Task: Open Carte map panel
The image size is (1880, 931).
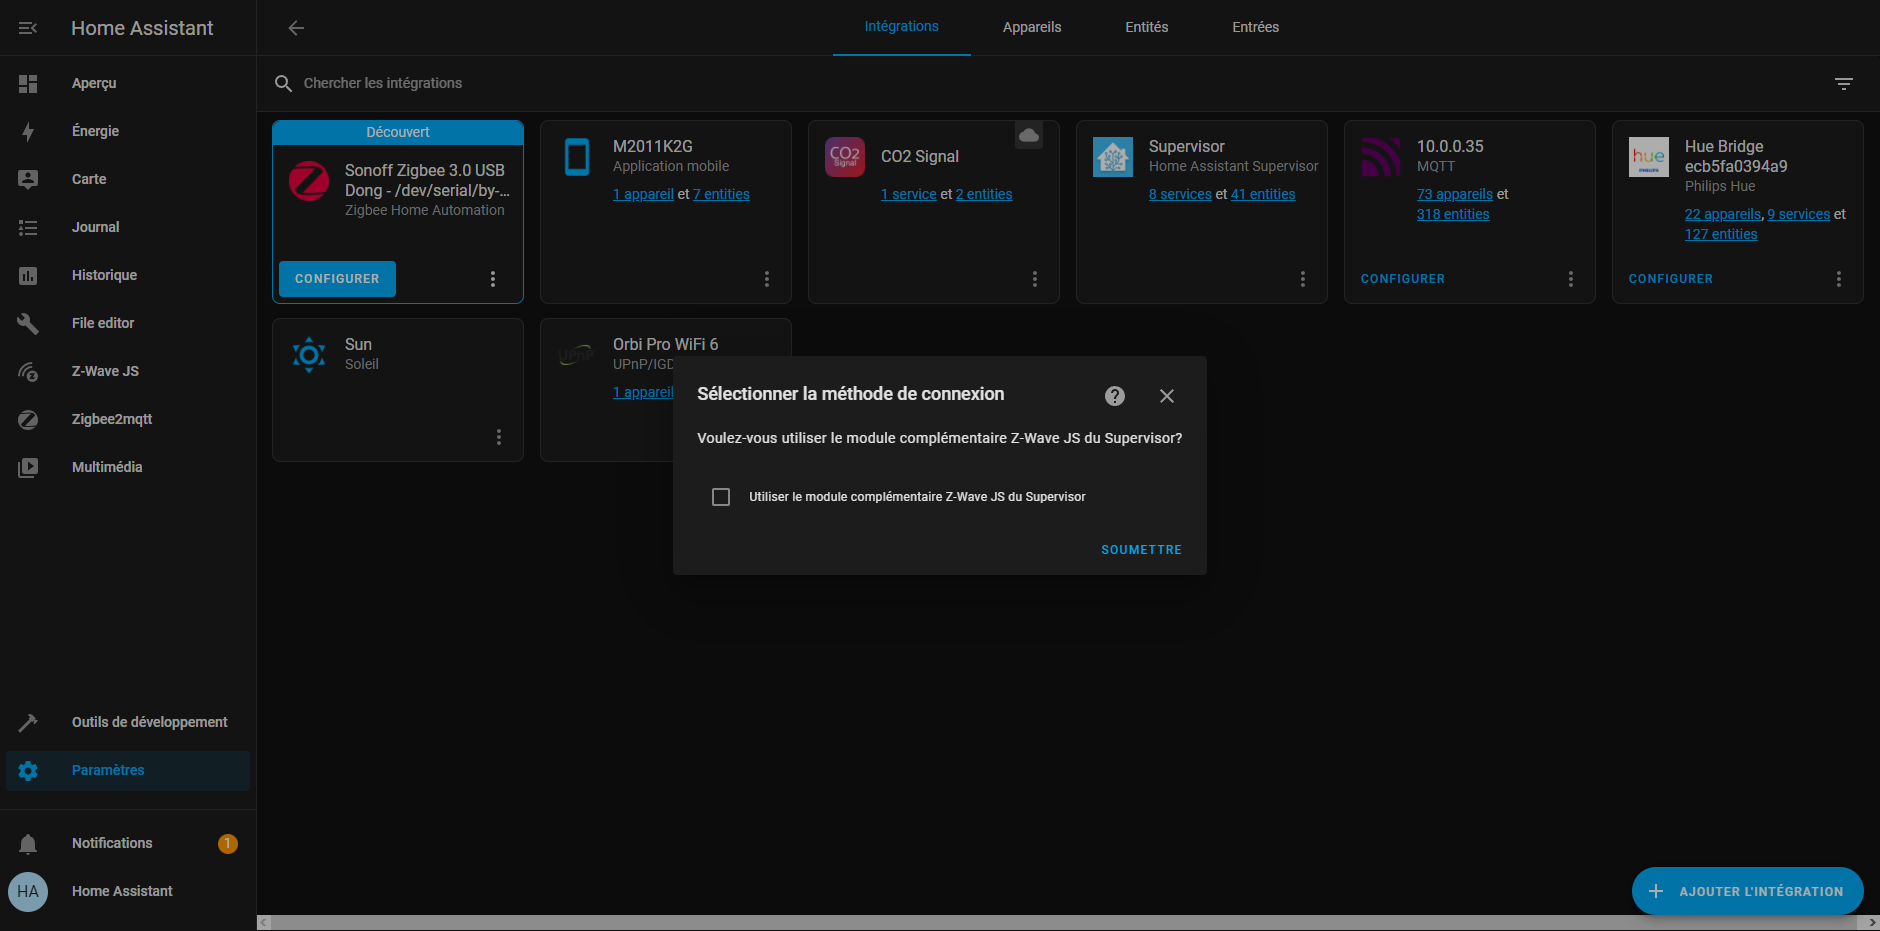Action: [x=128, y=179]
